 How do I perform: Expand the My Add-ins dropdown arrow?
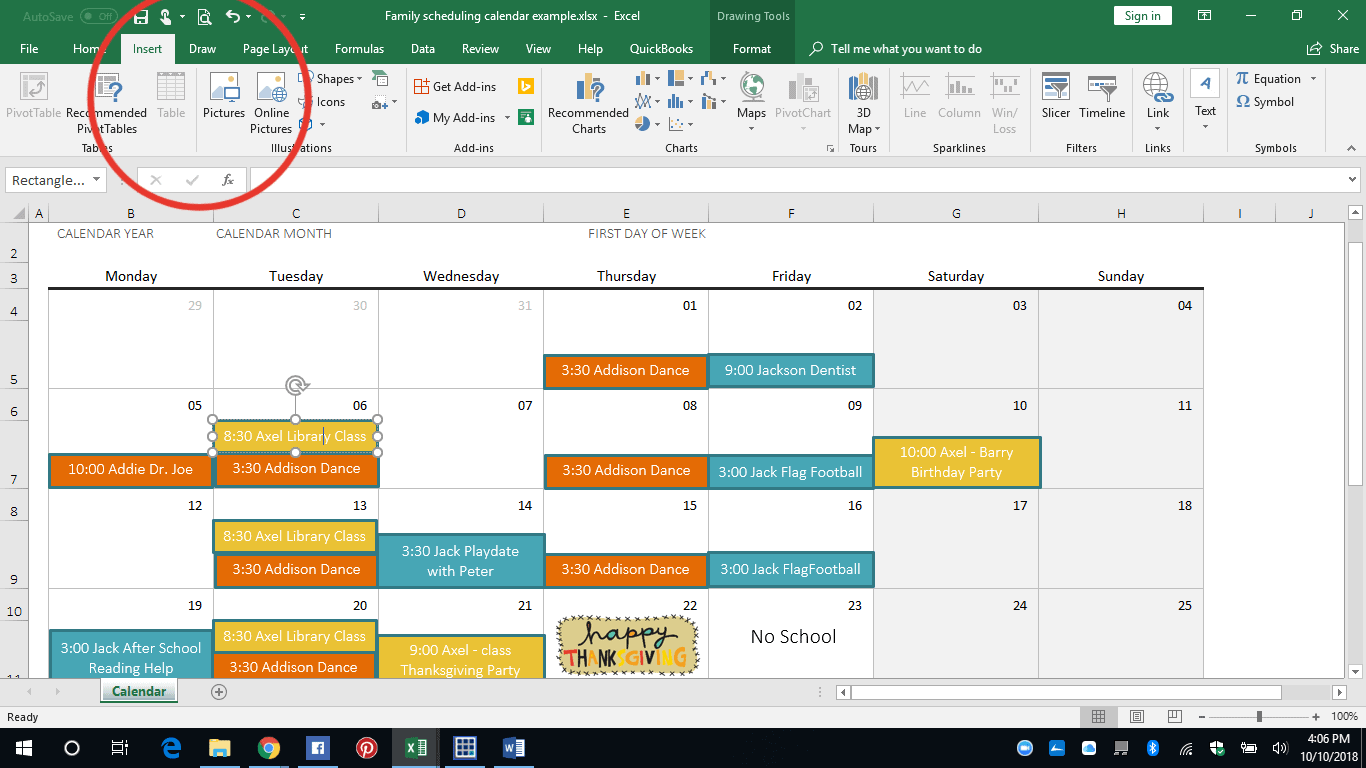click(x=507, y=118)
